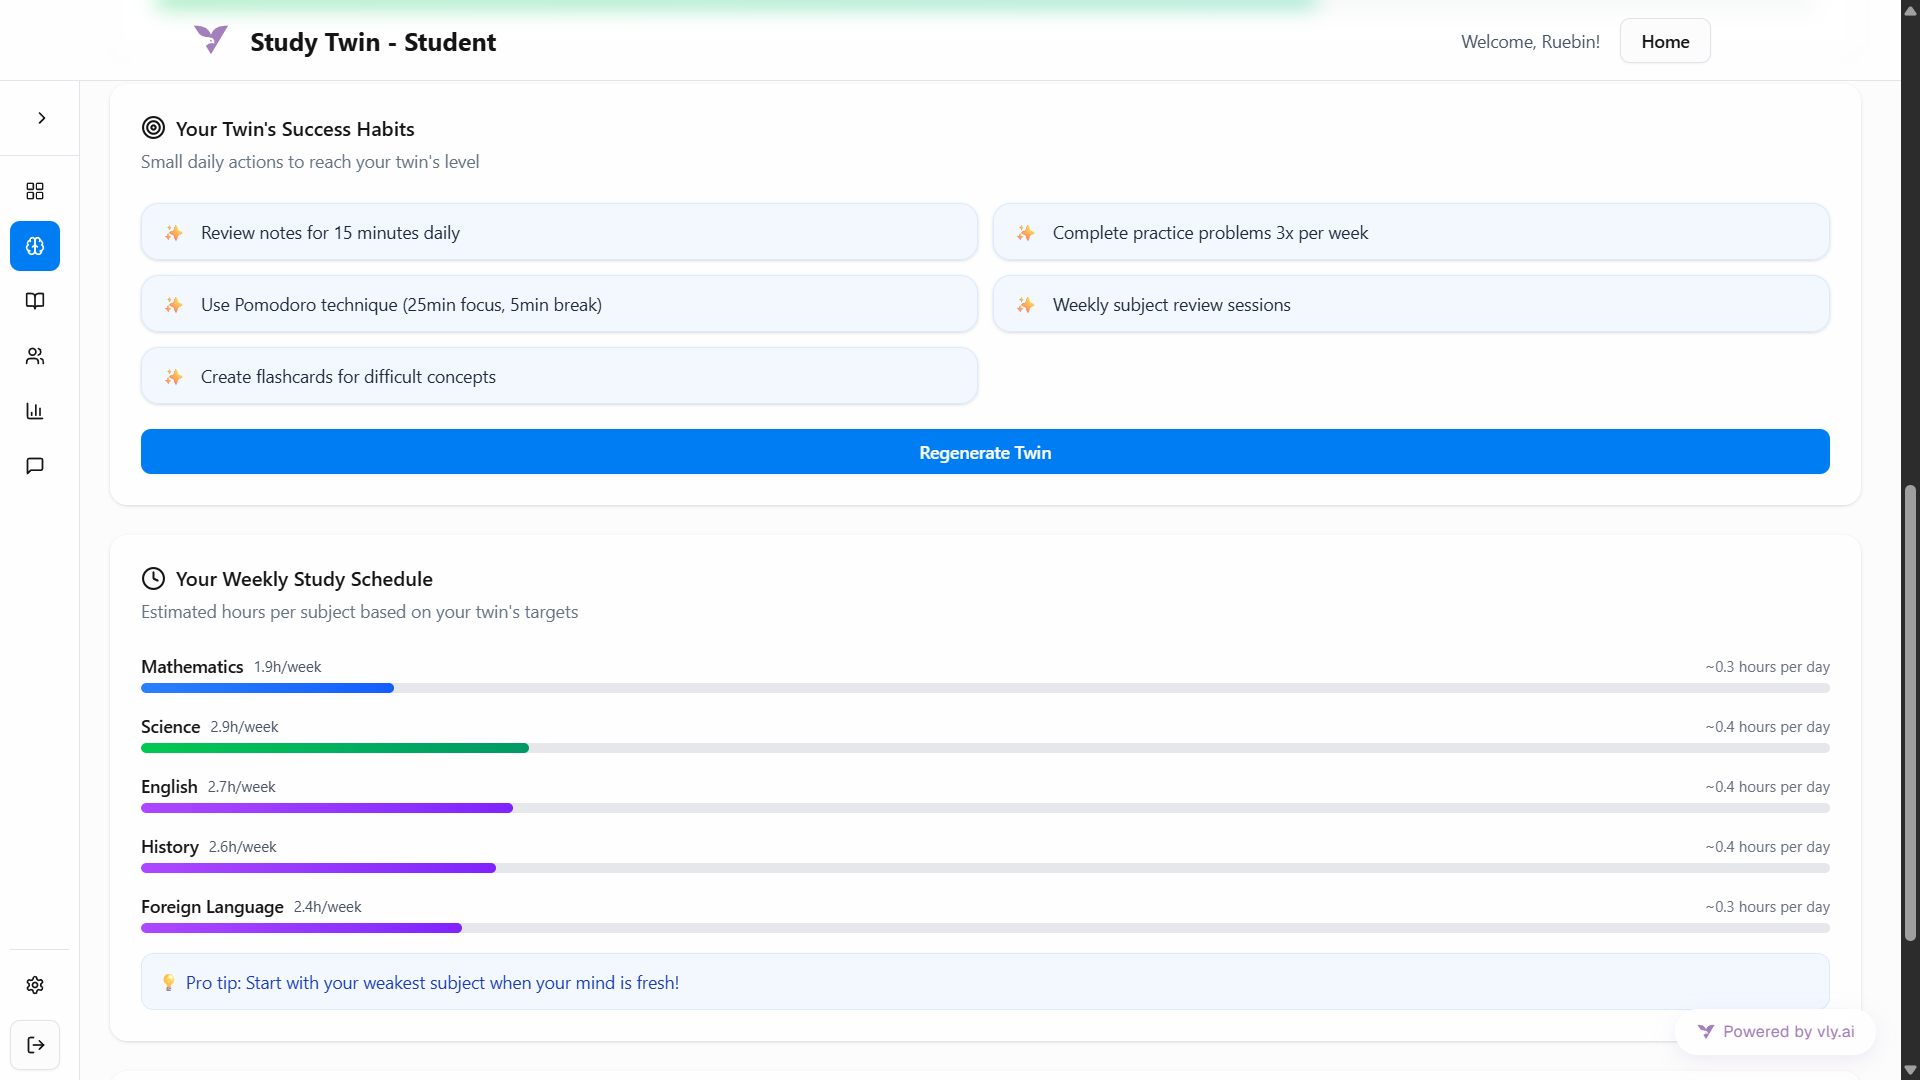Open the settings gear icon

[35, 985]
